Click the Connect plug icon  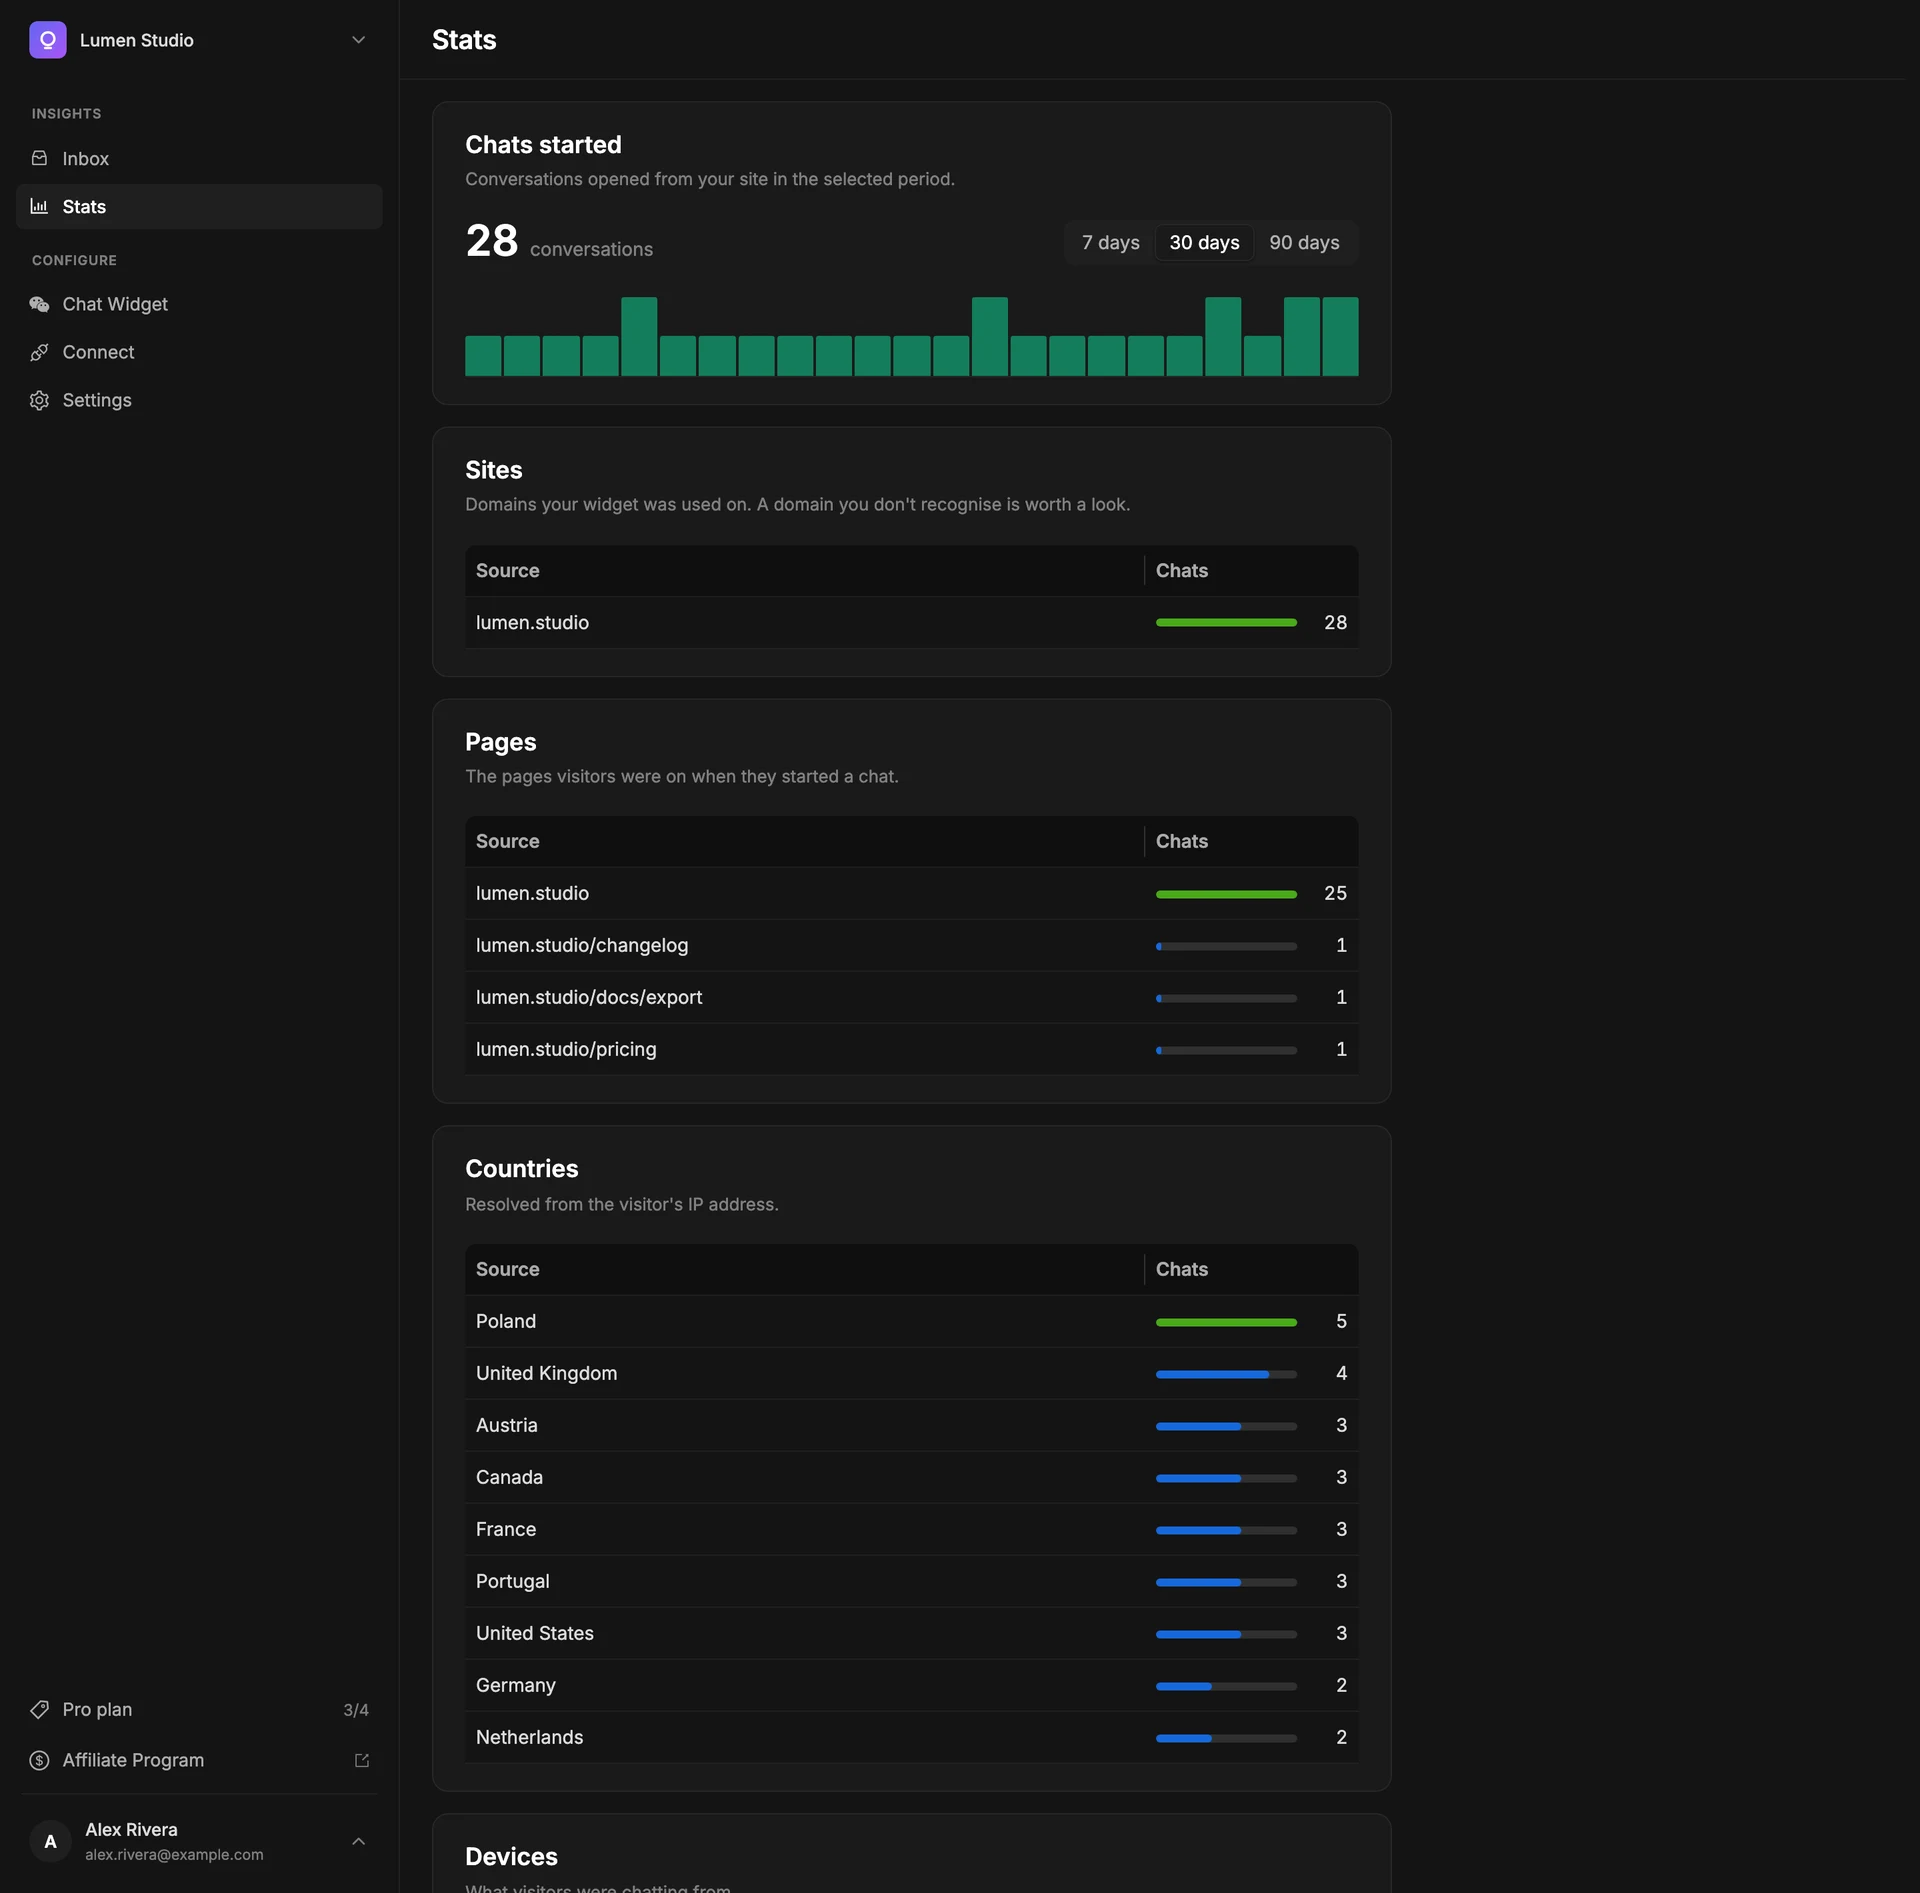(x=40, y=352)
